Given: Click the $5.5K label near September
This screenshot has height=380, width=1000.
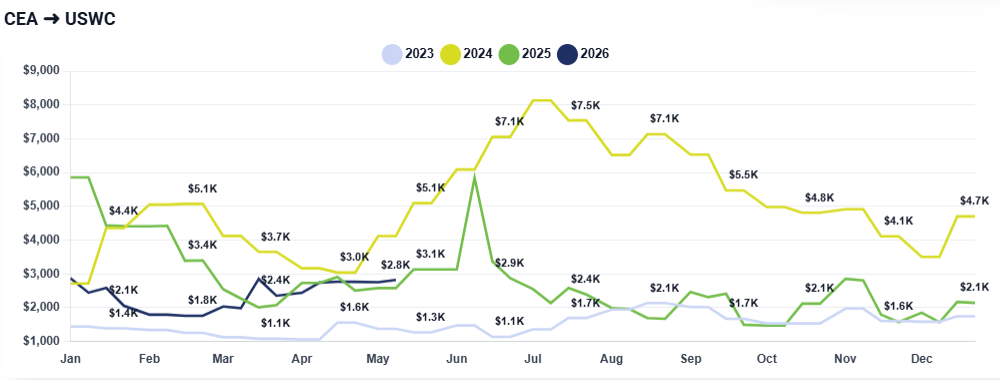Looking at the screenshot, I should [744, 175].
